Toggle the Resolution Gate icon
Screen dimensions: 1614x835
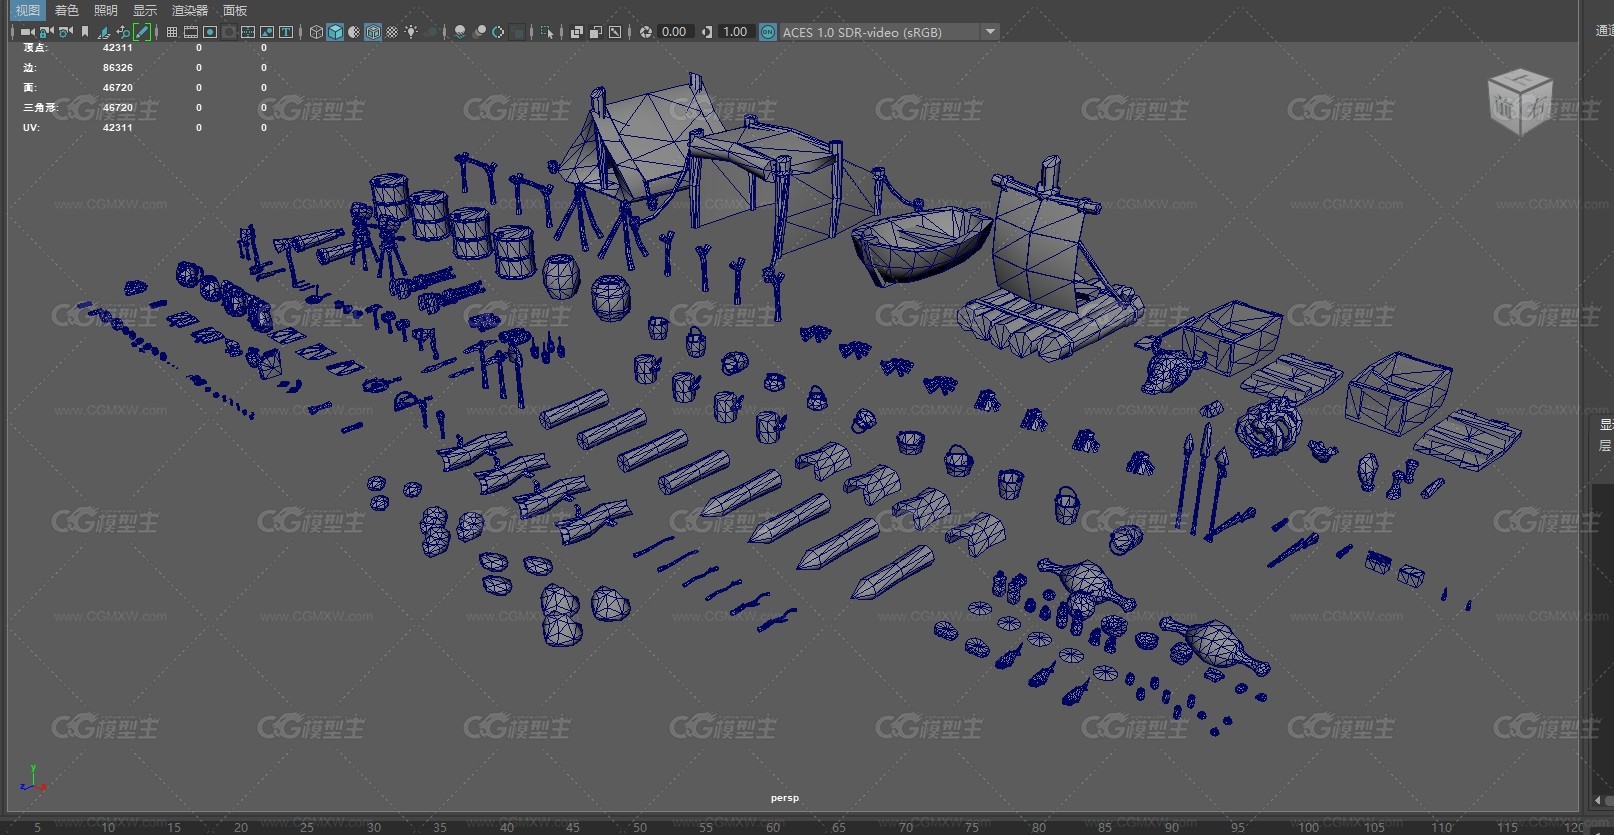click(210, 32)
